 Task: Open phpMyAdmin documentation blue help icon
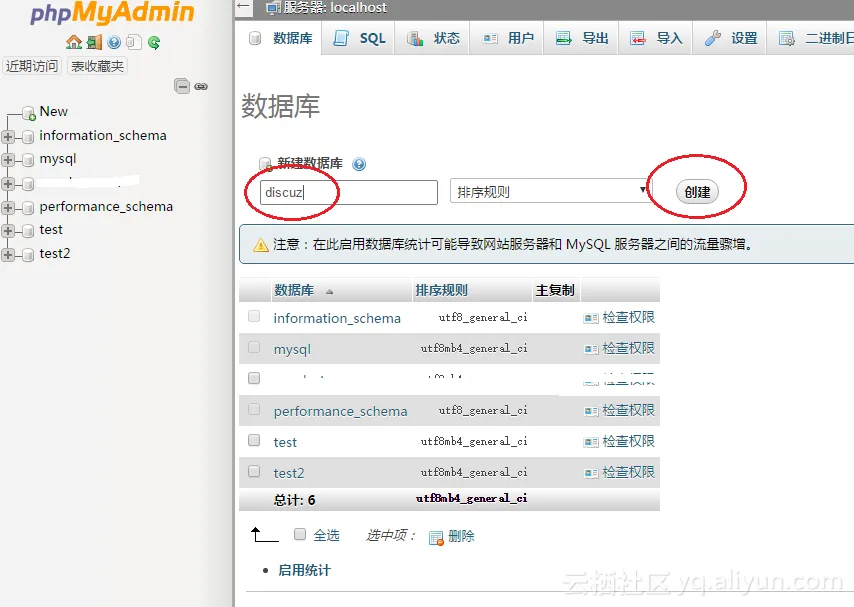pos(114,42)
